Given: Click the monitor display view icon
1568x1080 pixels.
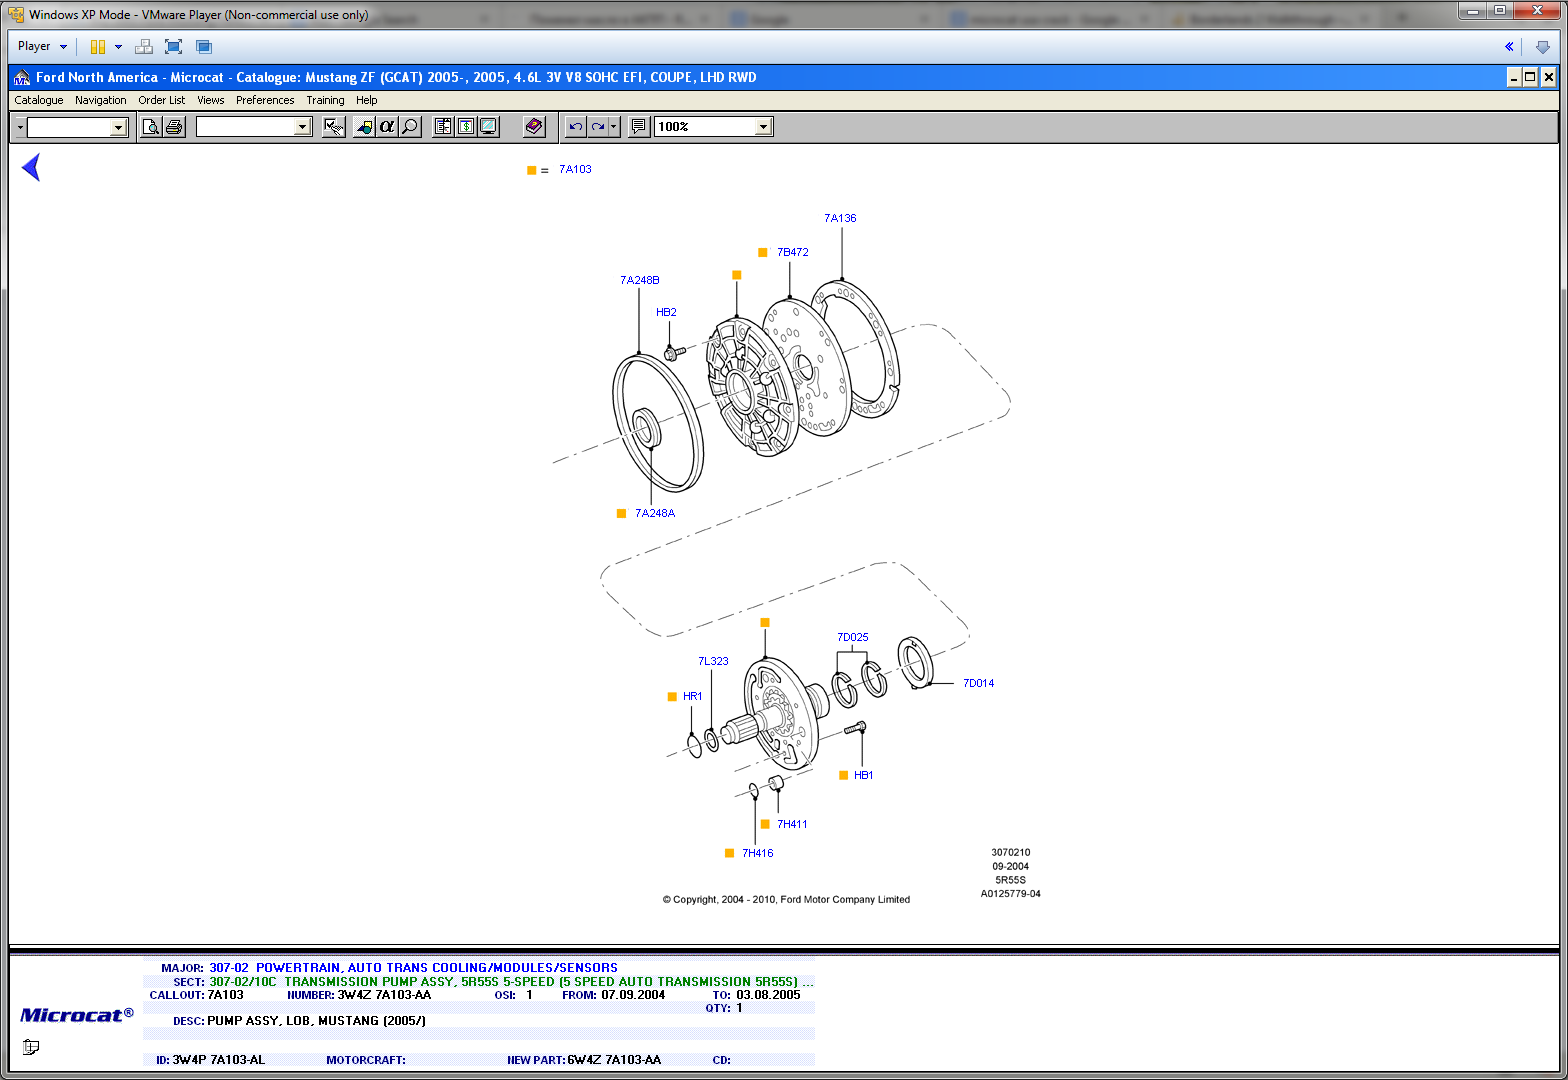Looking at the screenshot, I should tap(489, 127).
